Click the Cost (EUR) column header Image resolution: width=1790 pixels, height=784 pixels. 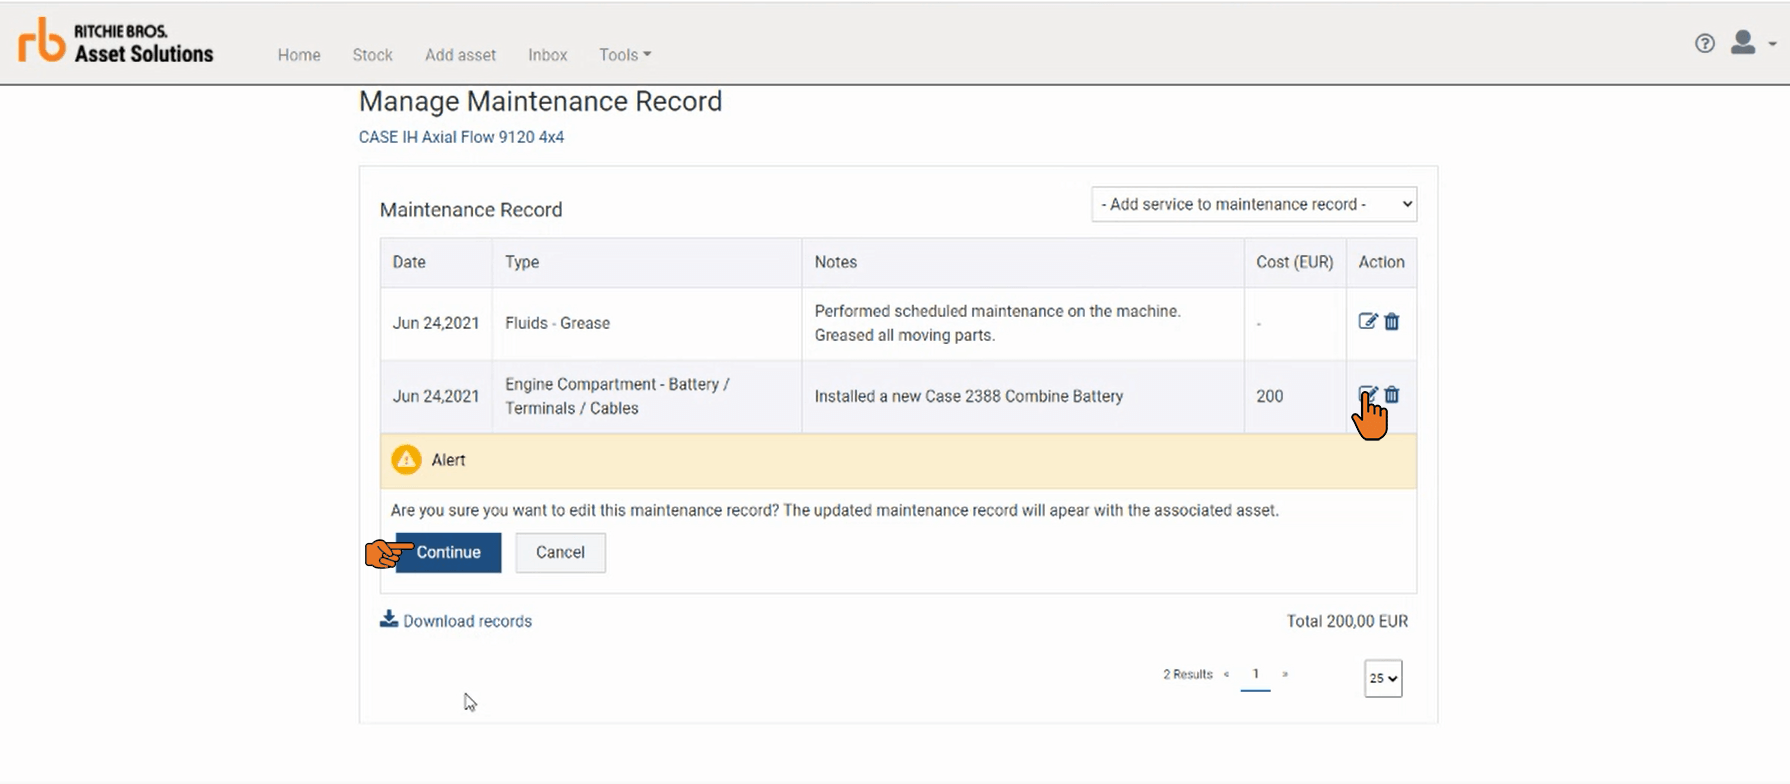1295,262
